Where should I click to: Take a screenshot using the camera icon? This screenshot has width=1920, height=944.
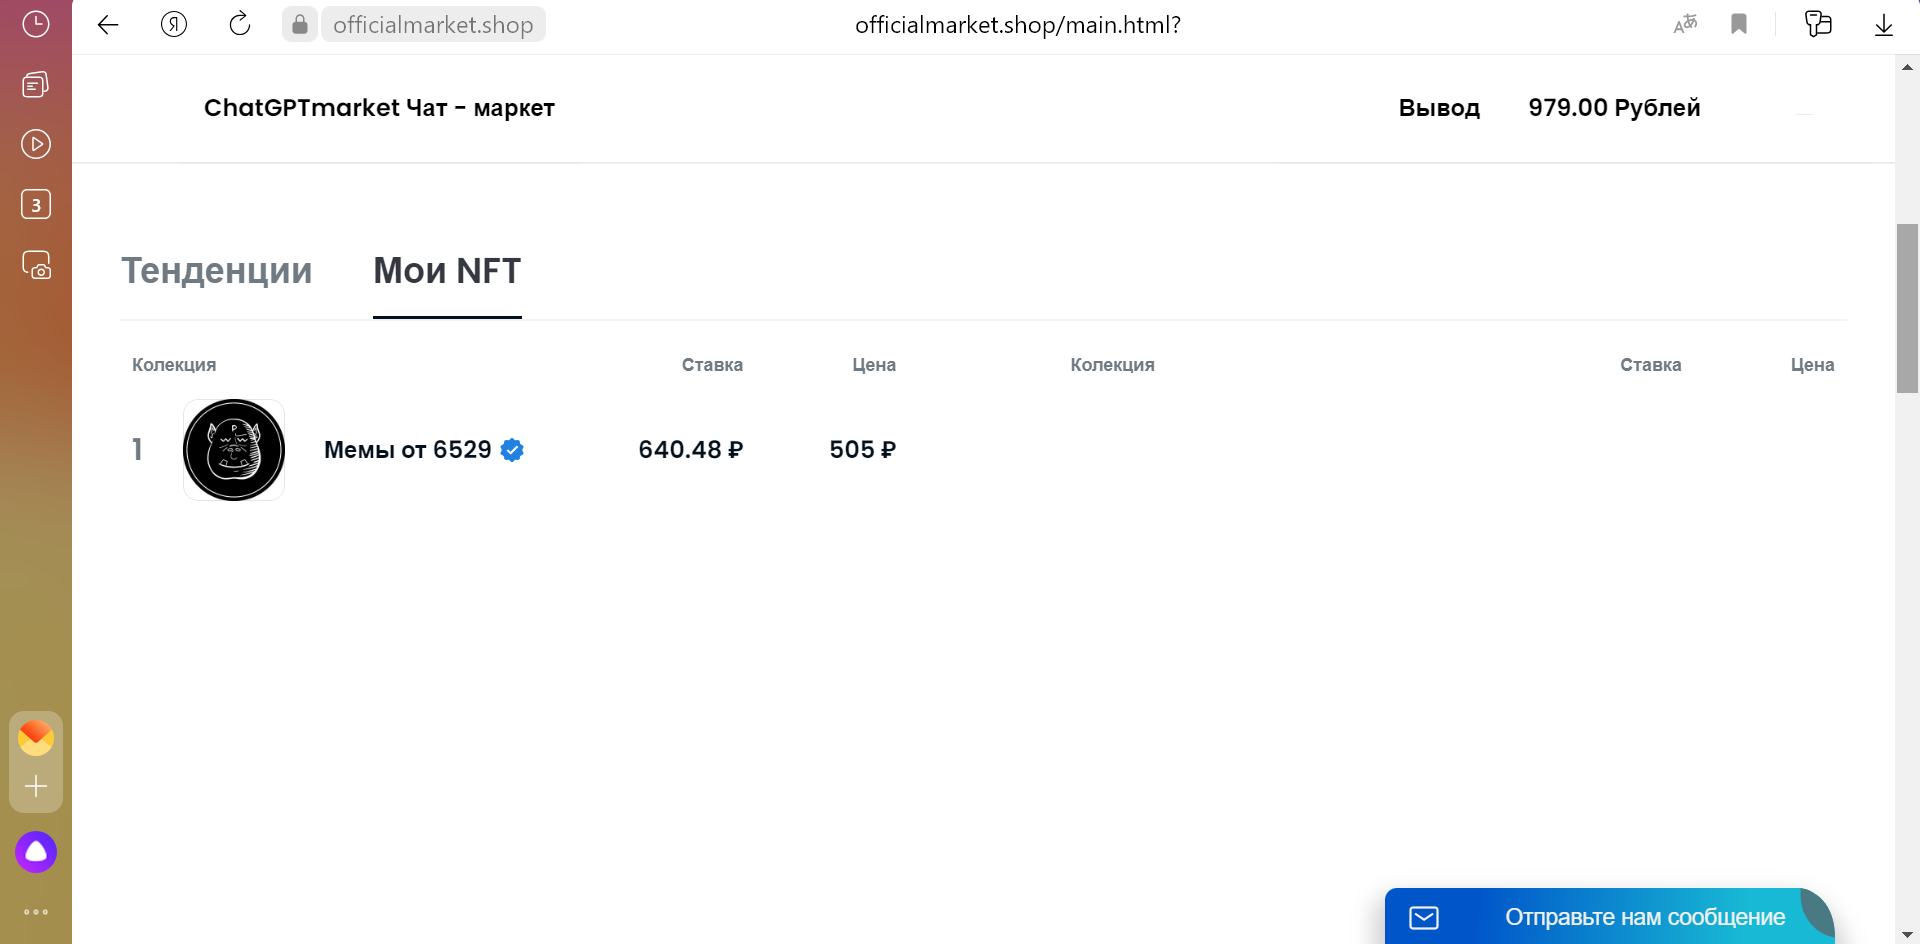(x=36, y=264)
